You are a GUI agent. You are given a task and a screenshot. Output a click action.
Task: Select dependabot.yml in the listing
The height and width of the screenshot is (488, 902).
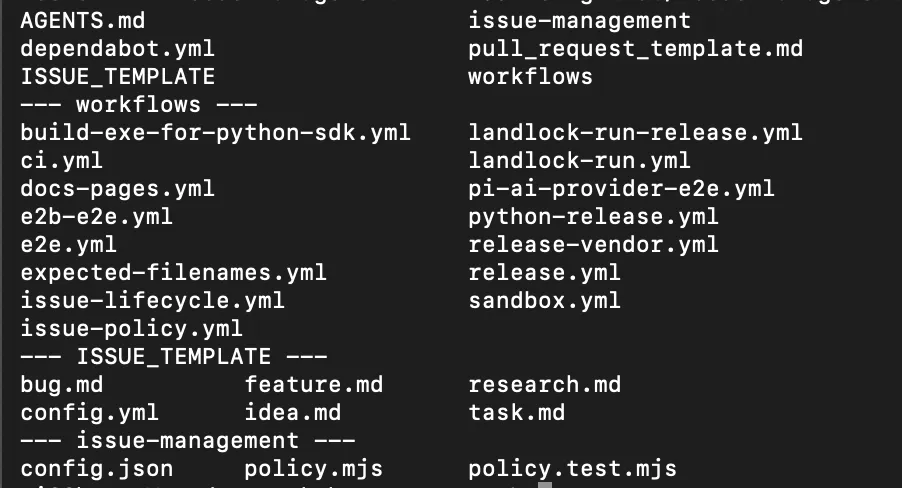(118, 48)
